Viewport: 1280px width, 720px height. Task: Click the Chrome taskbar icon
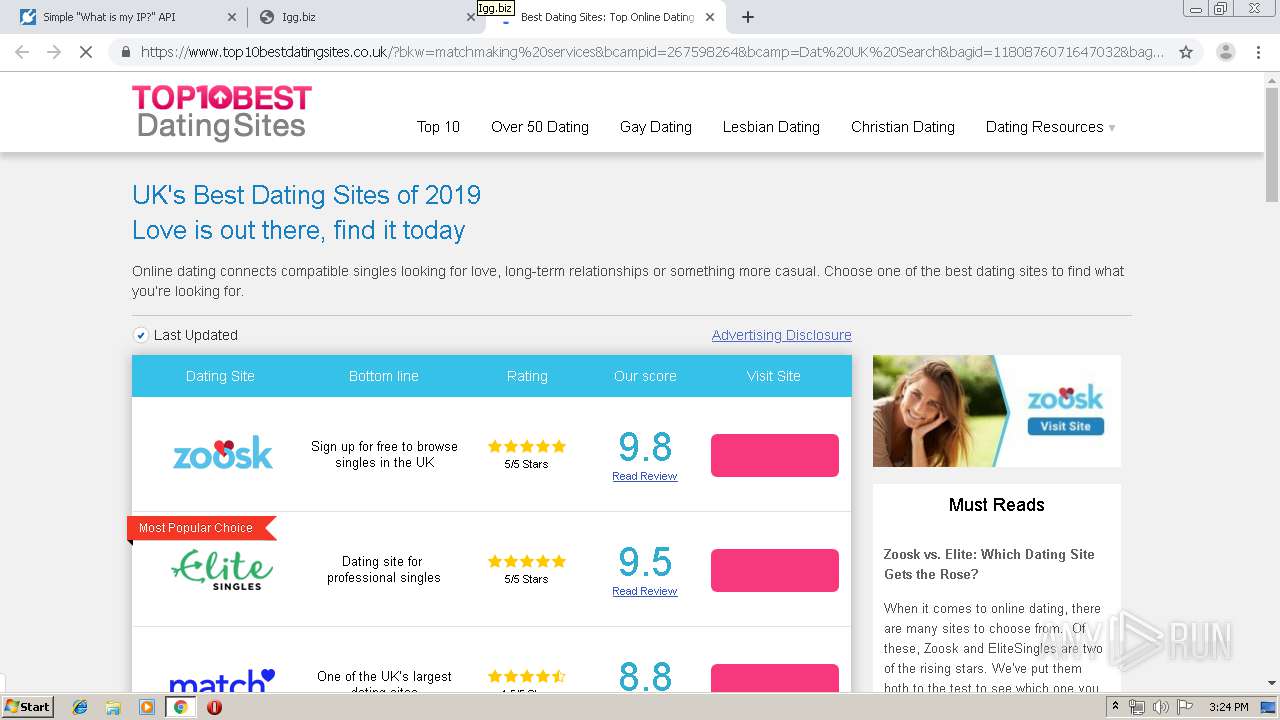180,707
